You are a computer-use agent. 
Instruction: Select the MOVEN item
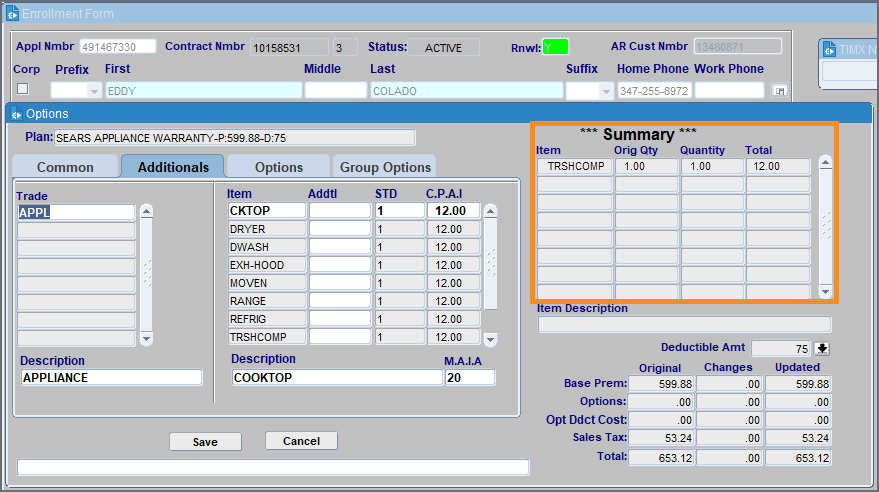[267, 282]
